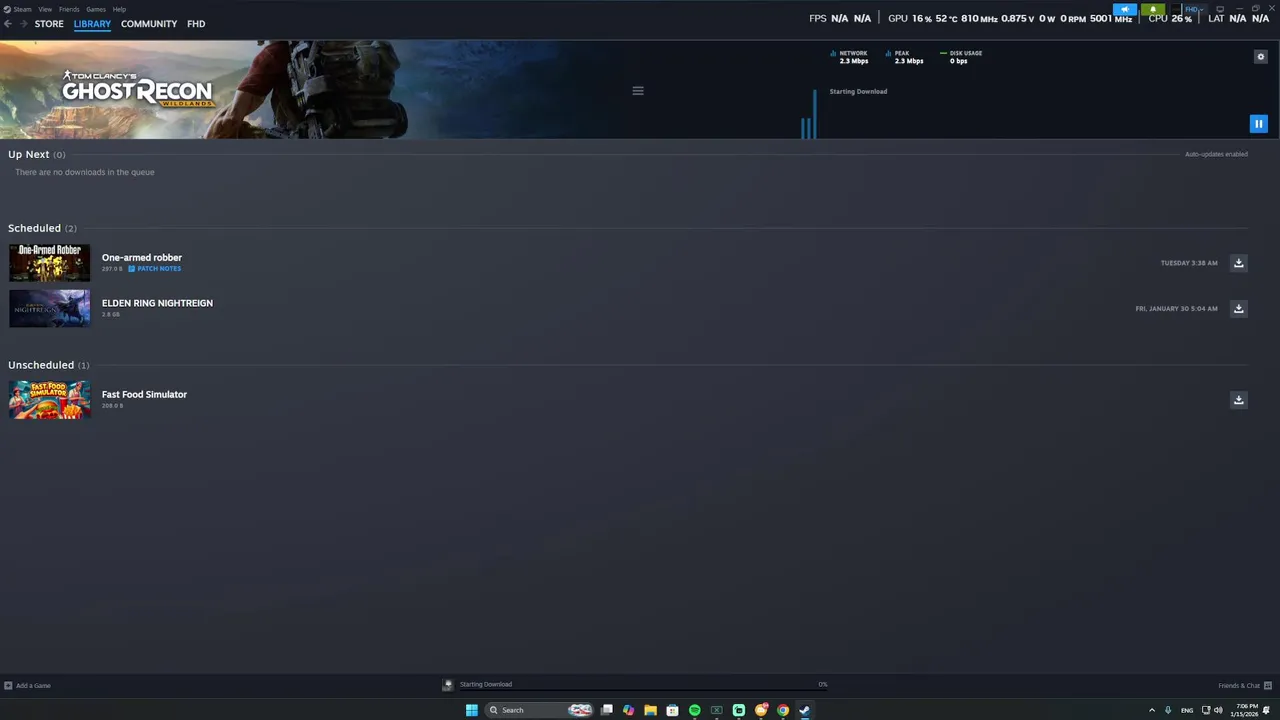The height and width of the screenshot is (720, 1280).
Task: Open Task View on the taskbar
Action: click(x=606, y=710)
